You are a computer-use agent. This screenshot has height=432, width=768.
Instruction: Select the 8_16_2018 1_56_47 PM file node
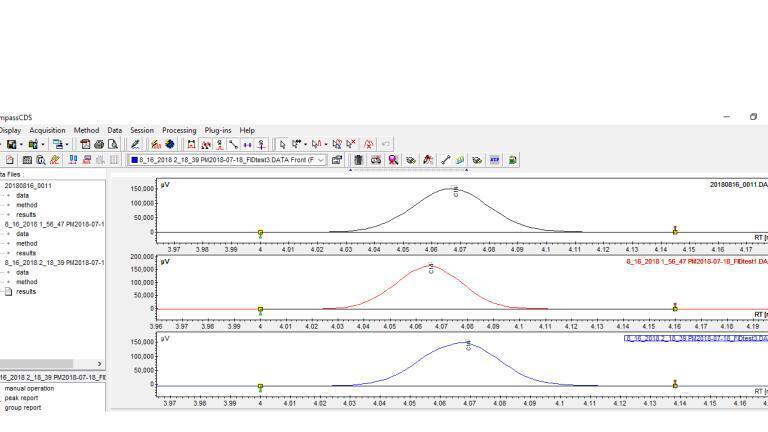click(54, 224)
